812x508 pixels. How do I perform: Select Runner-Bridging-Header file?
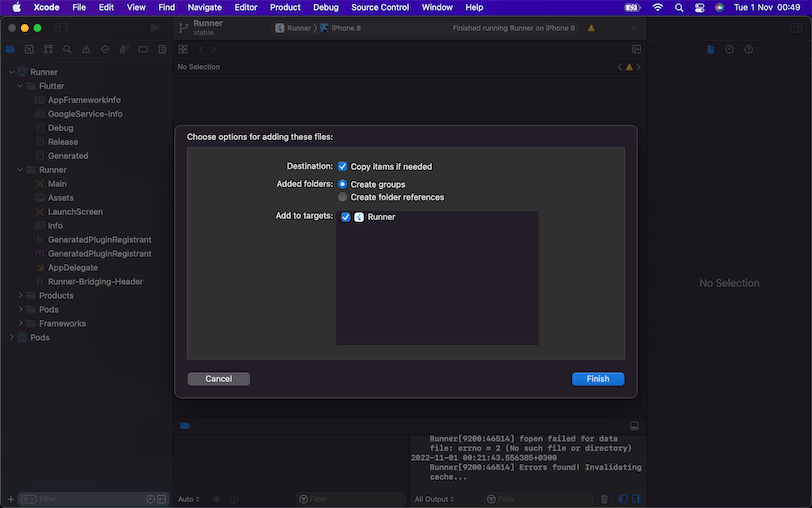[x=95, y=282]
